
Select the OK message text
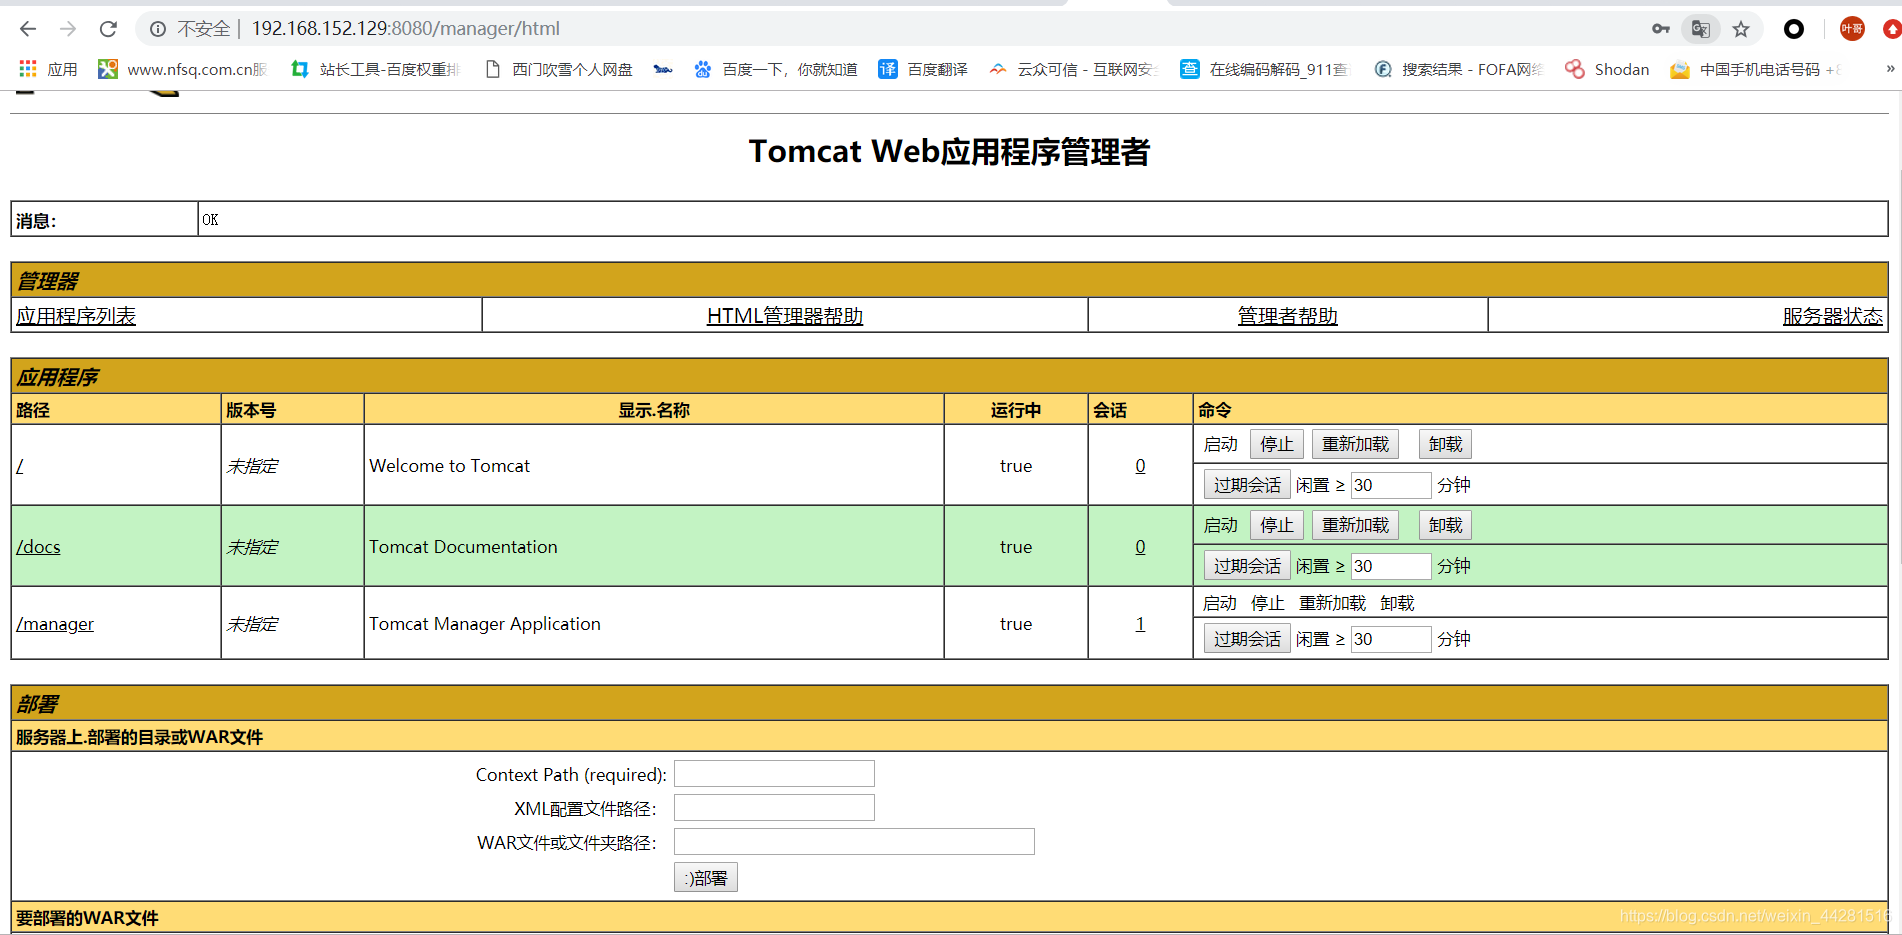point(210,220)
